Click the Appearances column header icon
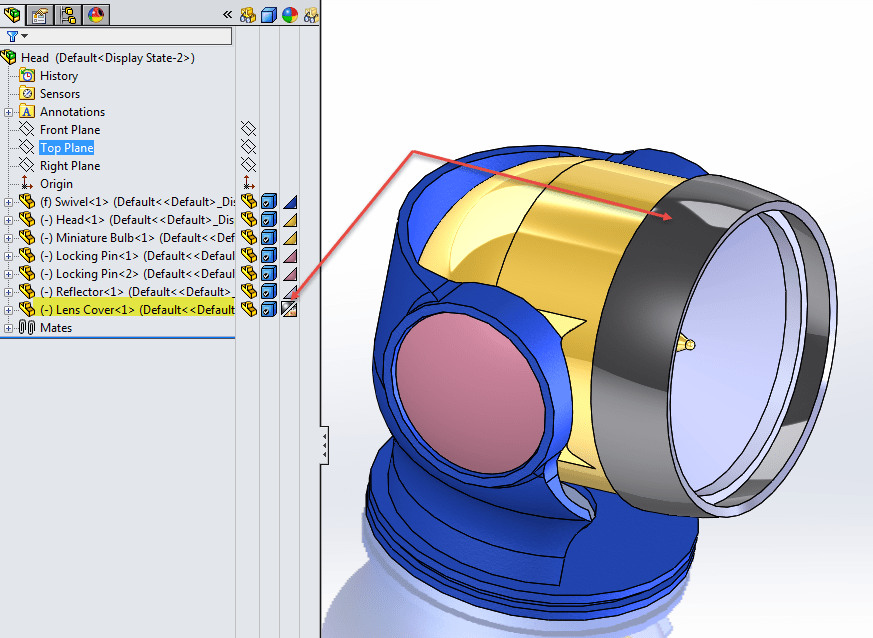Viewport: 873px width, 638px height. (290, 15)
